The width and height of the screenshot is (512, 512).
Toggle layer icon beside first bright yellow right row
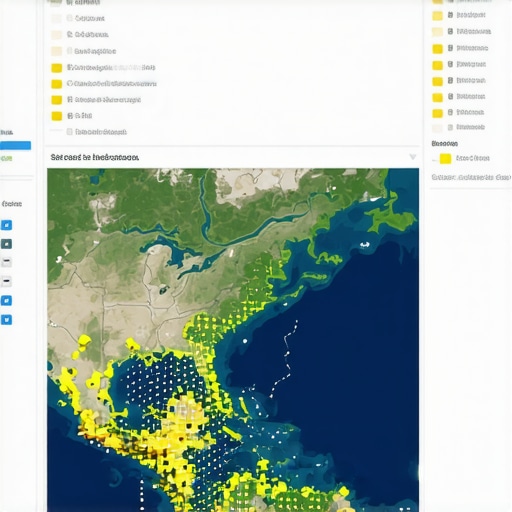point(450,48)
